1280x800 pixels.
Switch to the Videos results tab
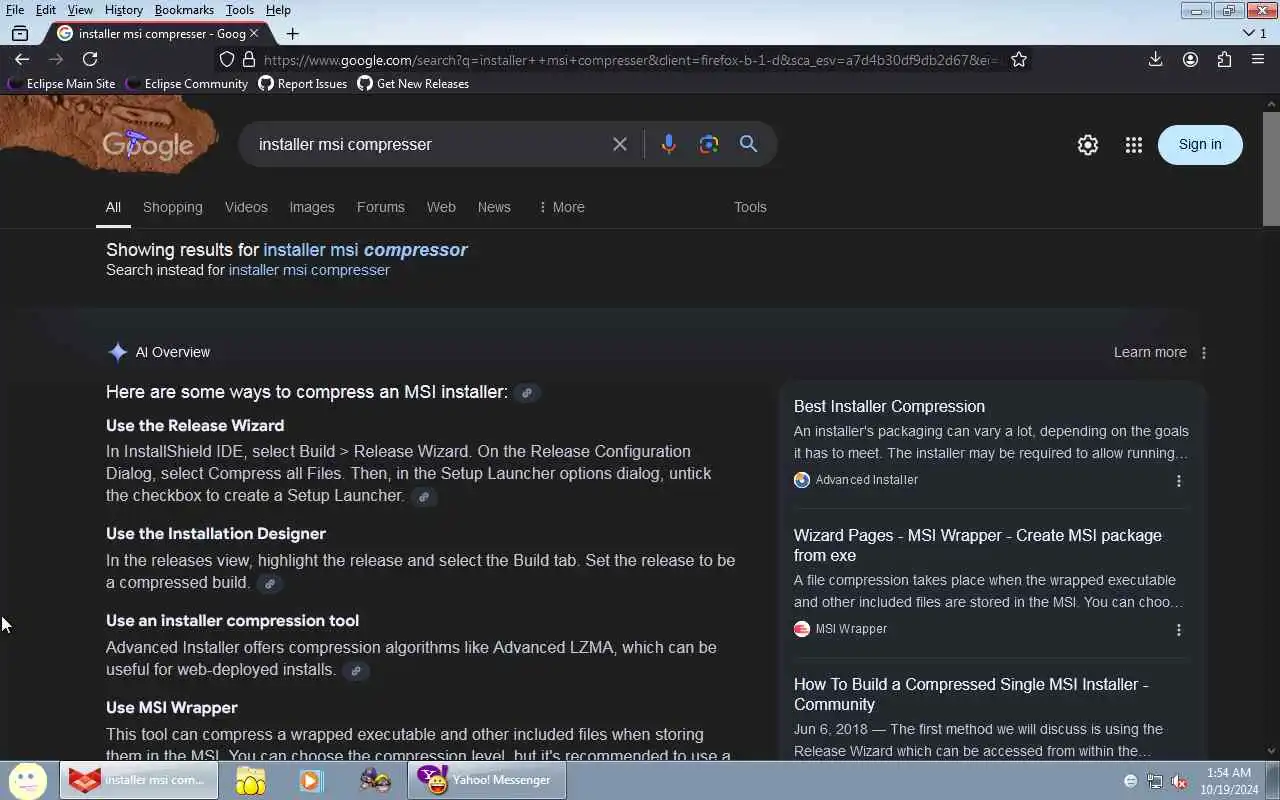(x=246, y=207)
